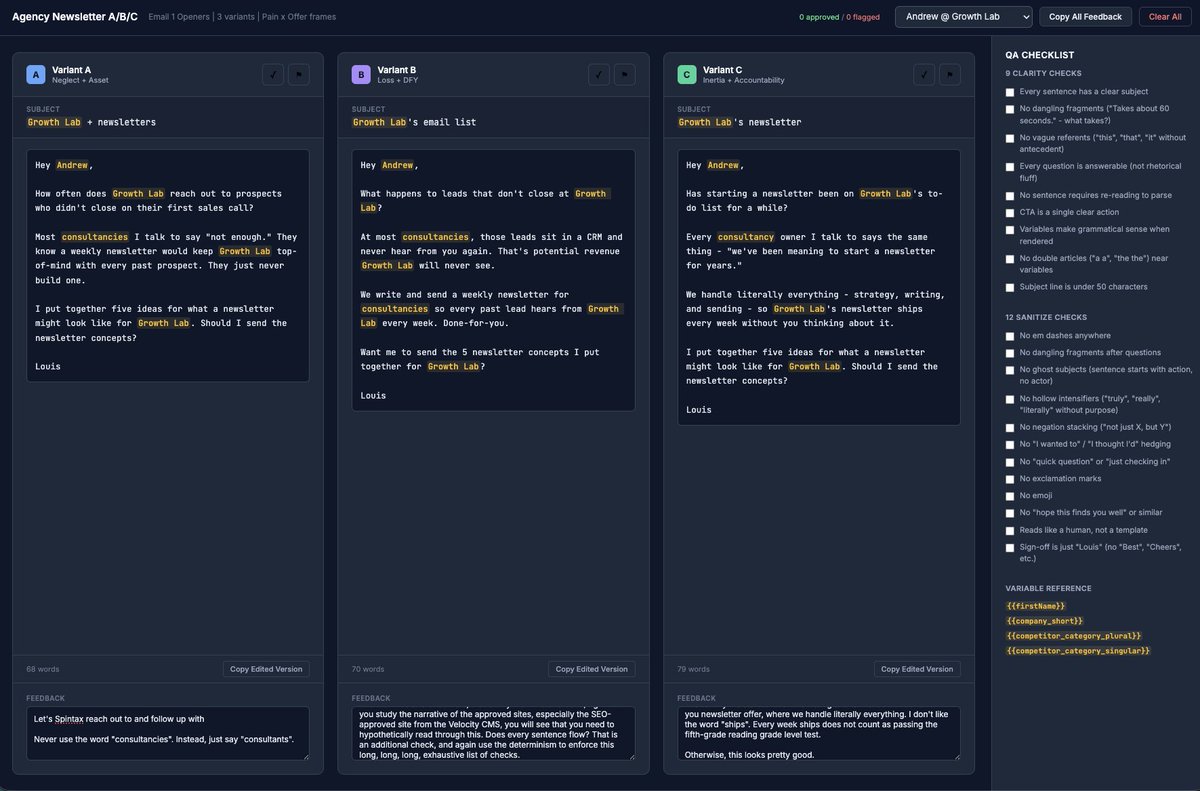Image resolution: width=1200 pixels, height=791 pixels.
Task: Check 'No em dashes anywhere' checkbox
Action: (1010, 337)
